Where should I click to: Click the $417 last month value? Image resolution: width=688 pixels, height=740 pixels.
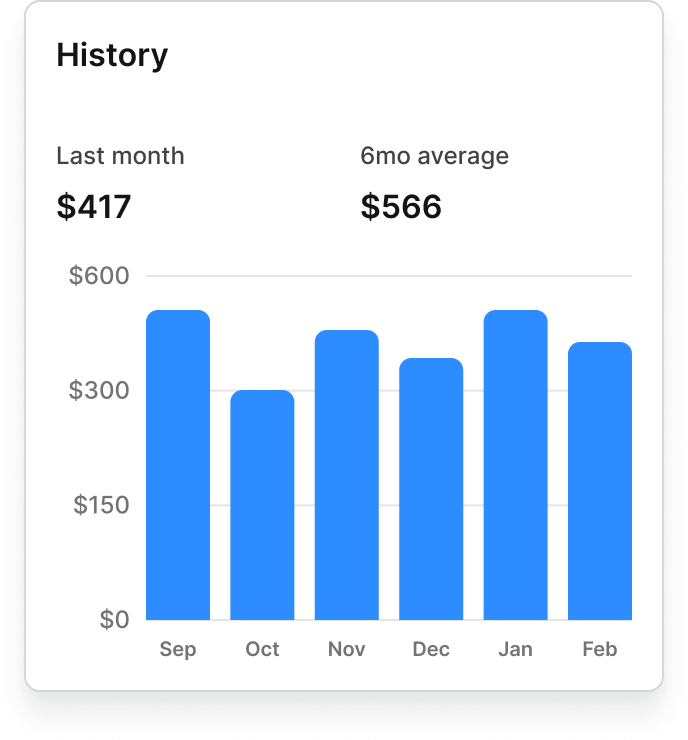click(x=94, y=207)
